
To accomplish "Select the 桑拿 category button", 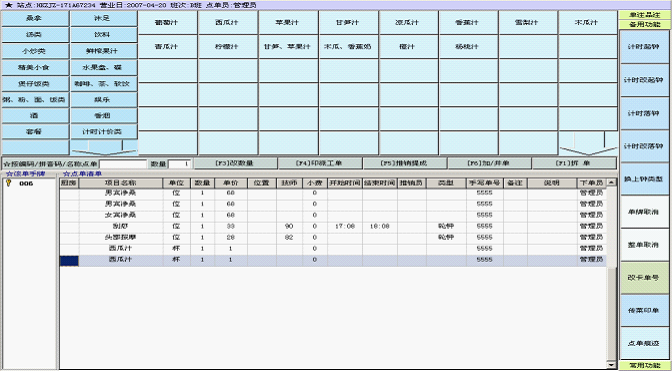I will pyautogui.click(x=35, y=18).
